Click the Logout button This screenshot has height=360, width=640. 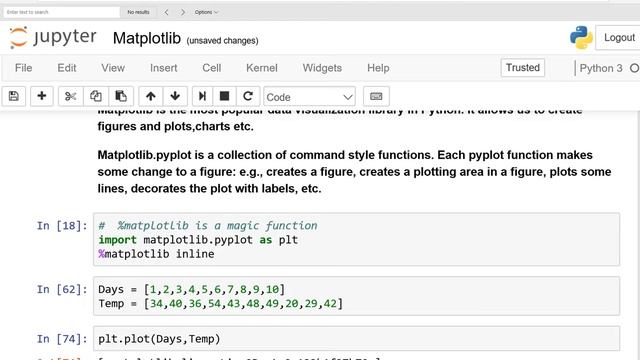click(618, 38)
